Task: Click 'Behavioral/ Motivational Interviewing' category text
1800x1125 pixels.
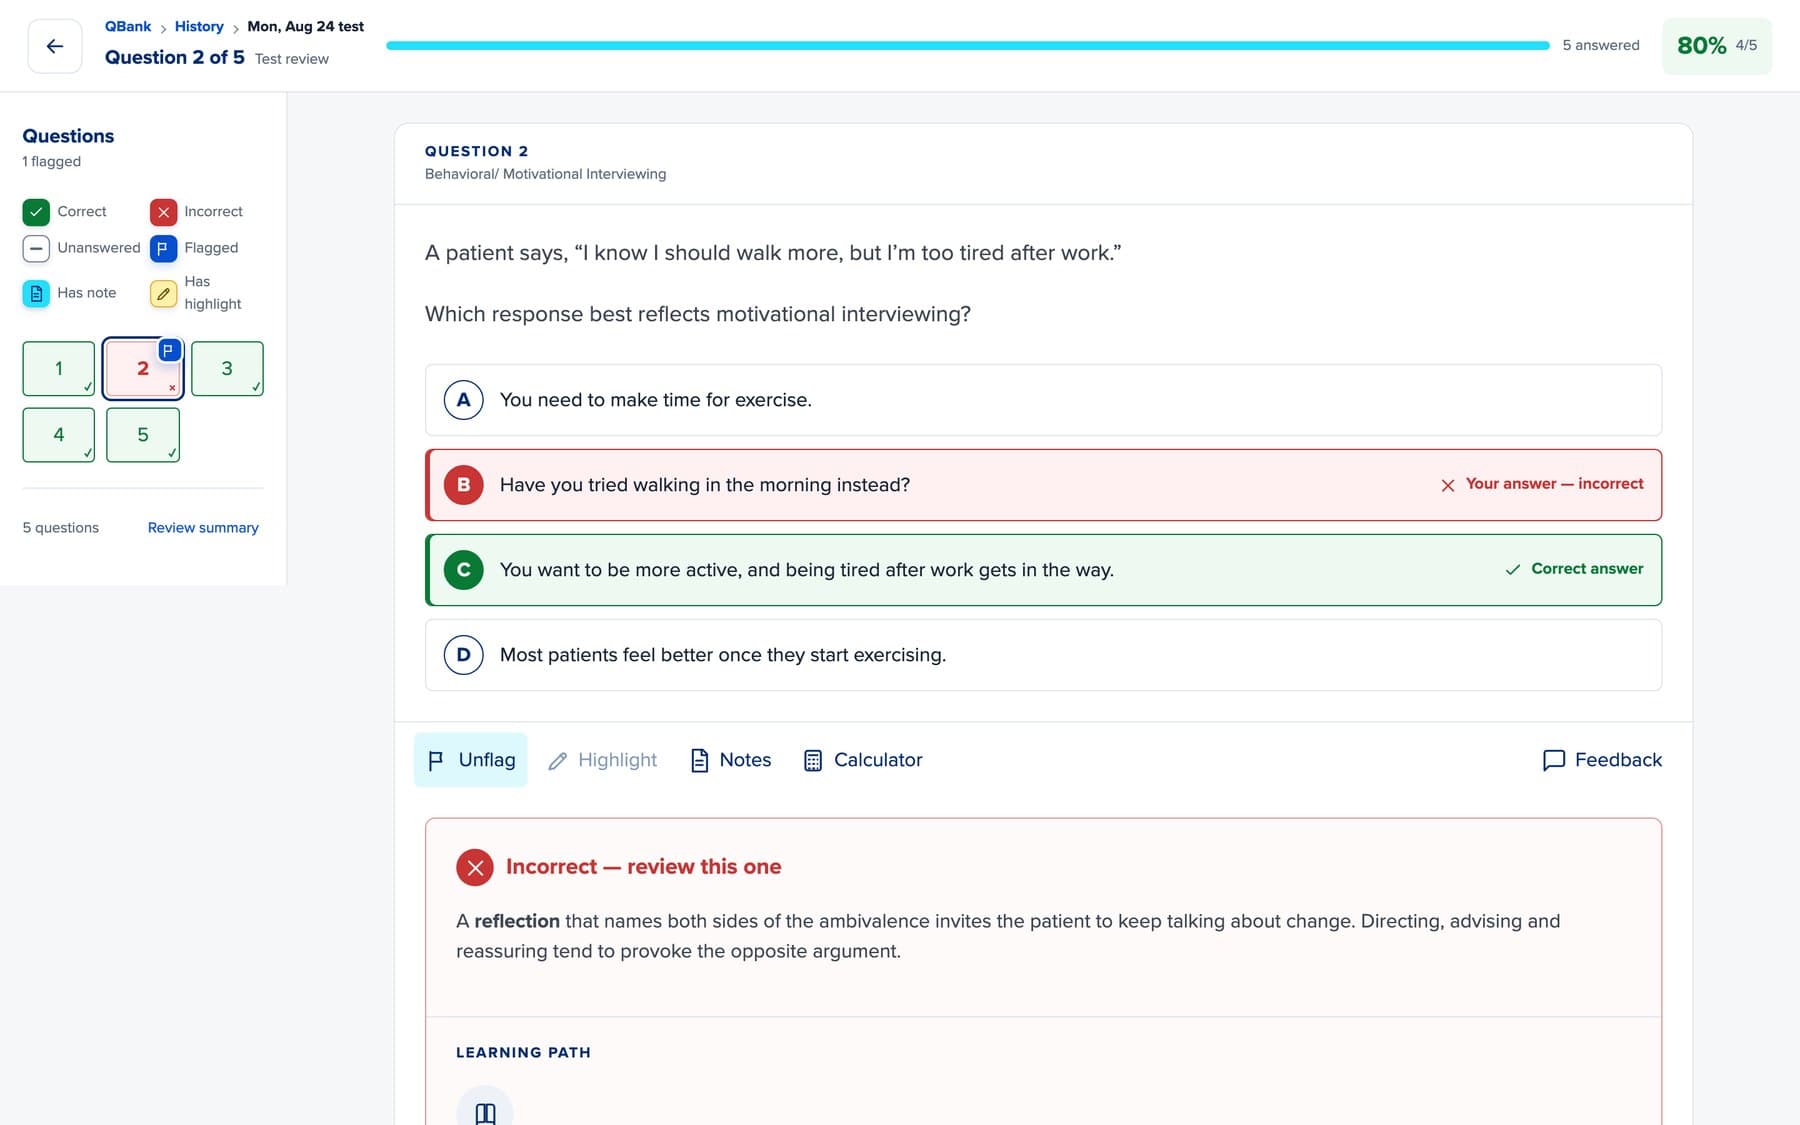Action: pyautogui.click(x=545, y=174)
